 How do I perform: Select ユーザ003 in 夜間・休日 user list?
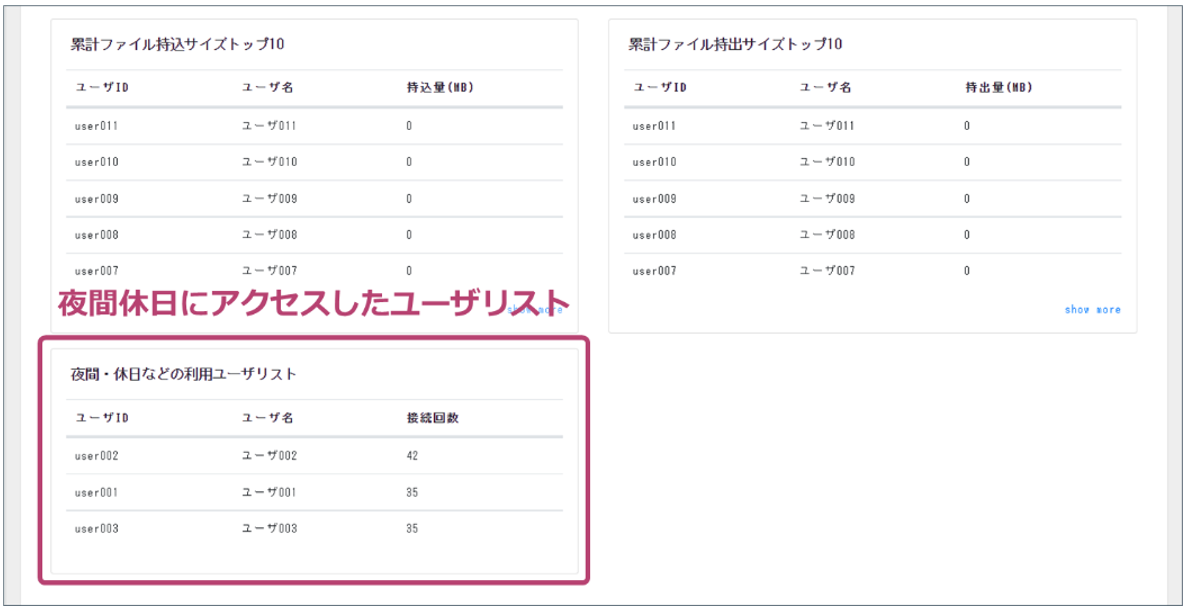point(269,529)
